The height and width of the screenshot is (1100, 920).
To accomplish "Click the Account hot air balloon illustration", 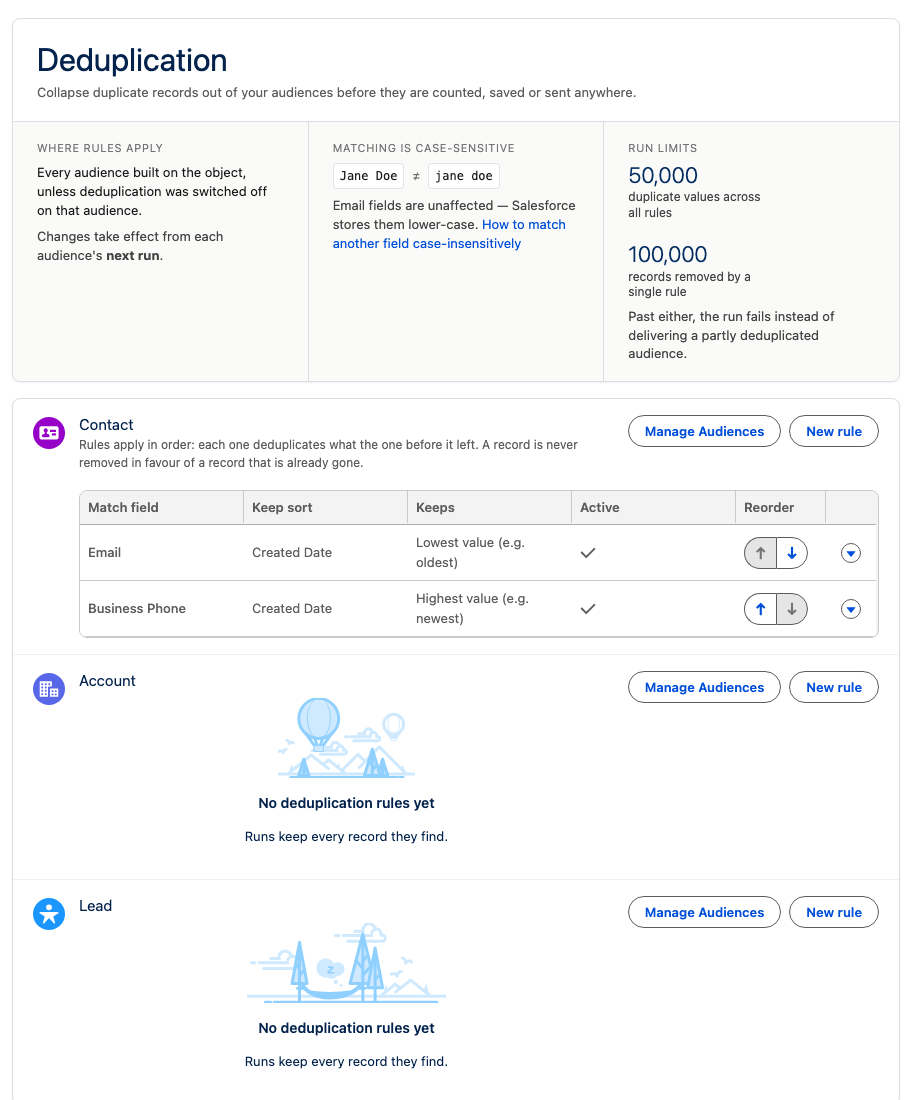I will click(x=346, y=738).
